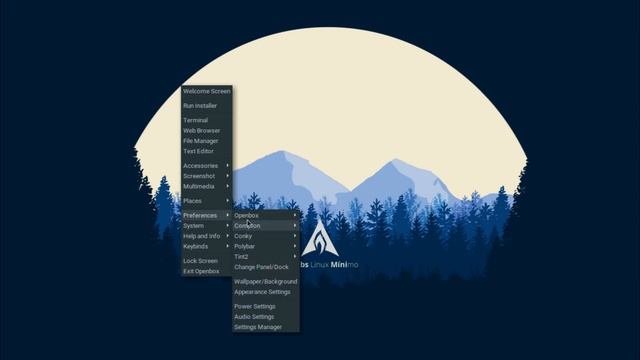Open the Tint2 preferences submenu
Screen dimensions: 640x360
pos(266,257)
